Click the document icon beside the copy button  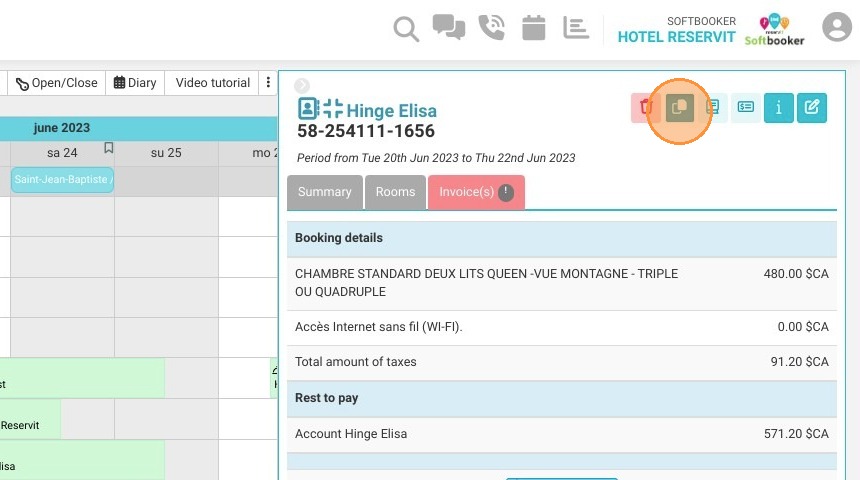(x=712, y=108)
